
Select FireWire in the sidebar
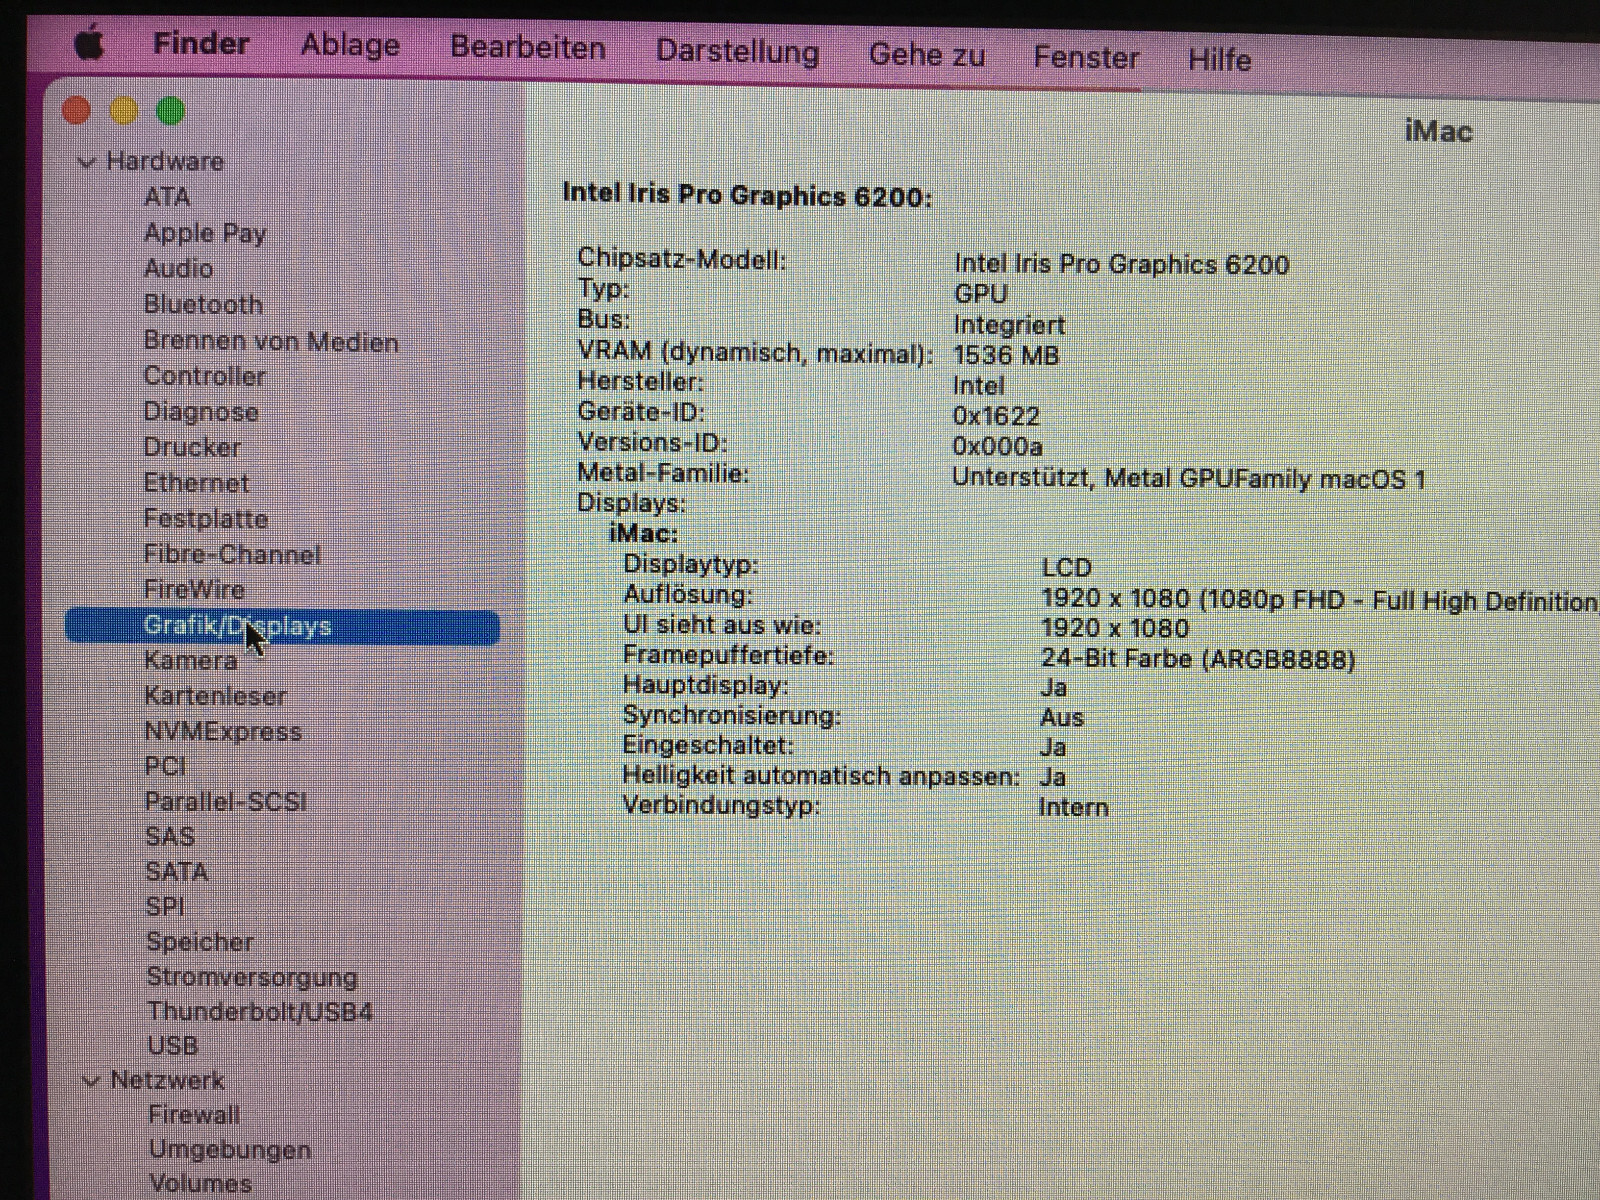pos(194,589)
